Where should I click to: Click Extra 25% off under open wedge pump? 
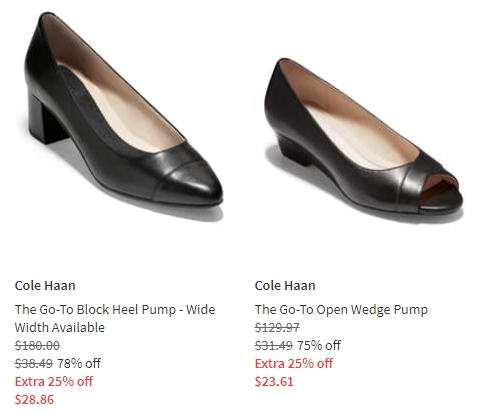click(294, 363)
